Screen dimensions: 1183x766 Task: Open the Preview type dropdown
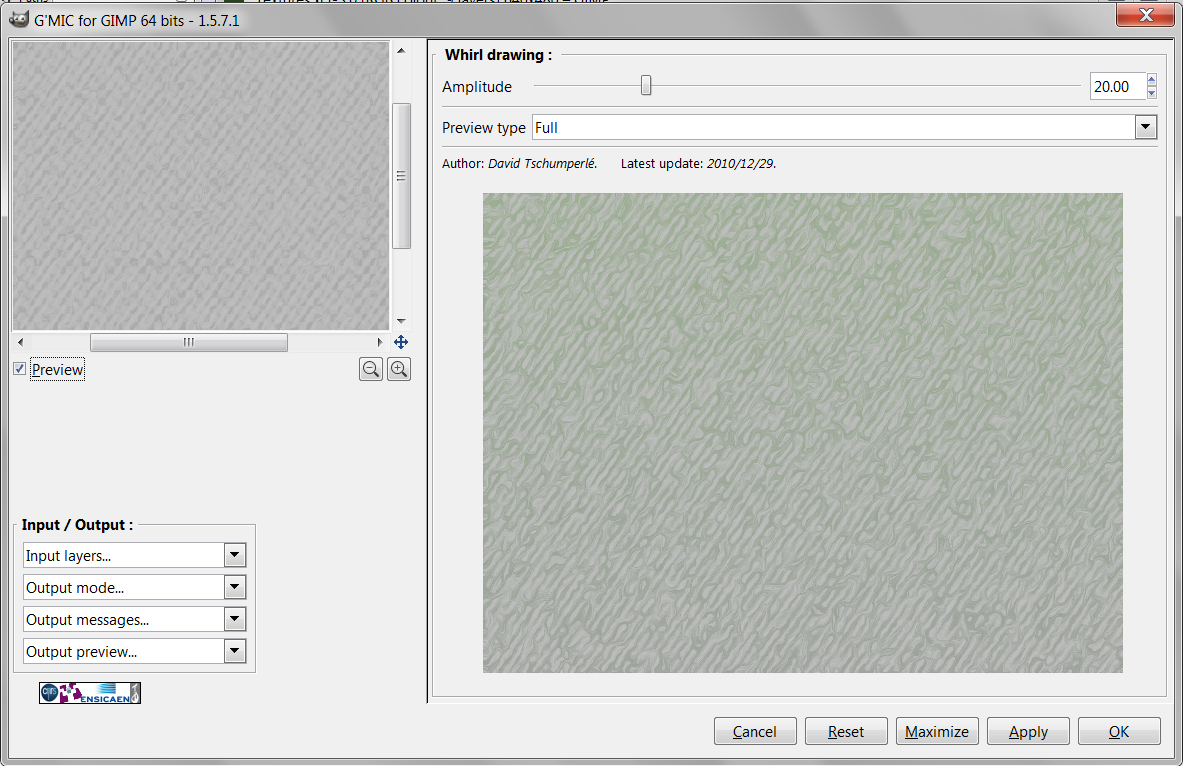[1144, 127]
